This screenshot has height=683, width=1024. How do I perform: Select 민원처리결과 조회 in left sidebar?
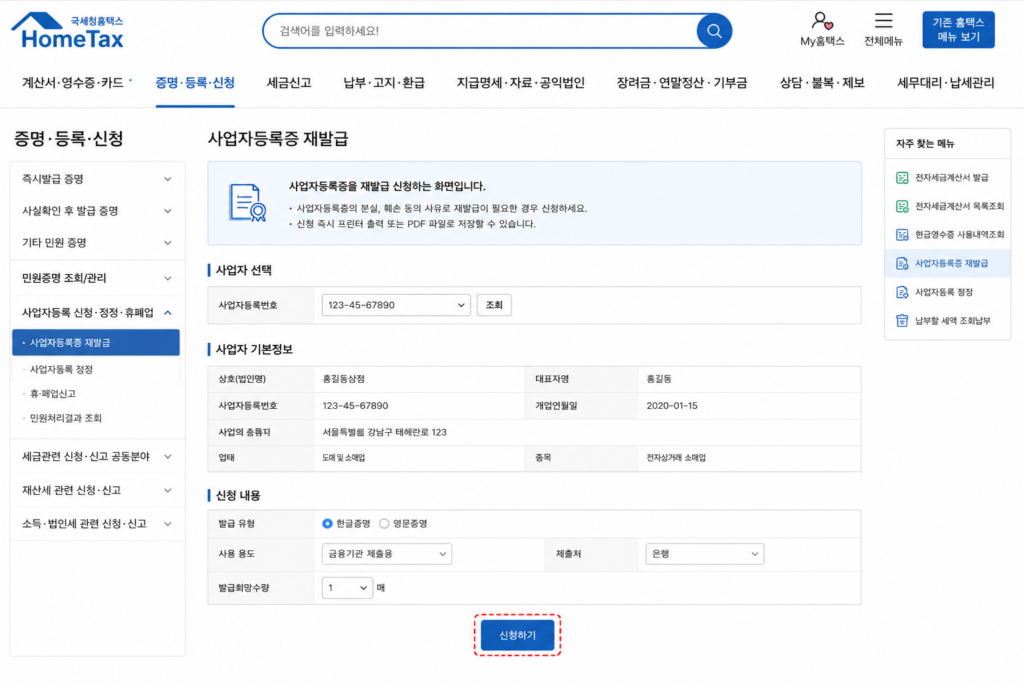click(x=66, y=418)
